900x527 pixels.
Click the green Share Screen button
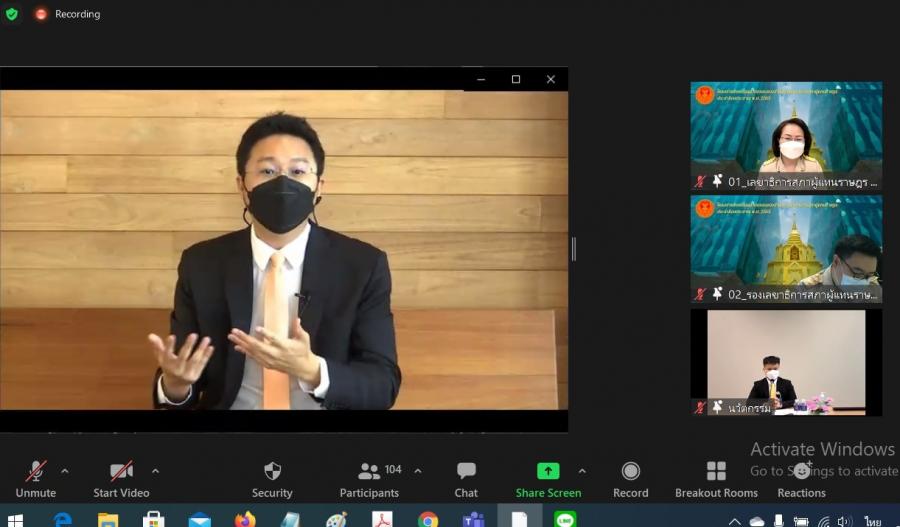(548, 478)
